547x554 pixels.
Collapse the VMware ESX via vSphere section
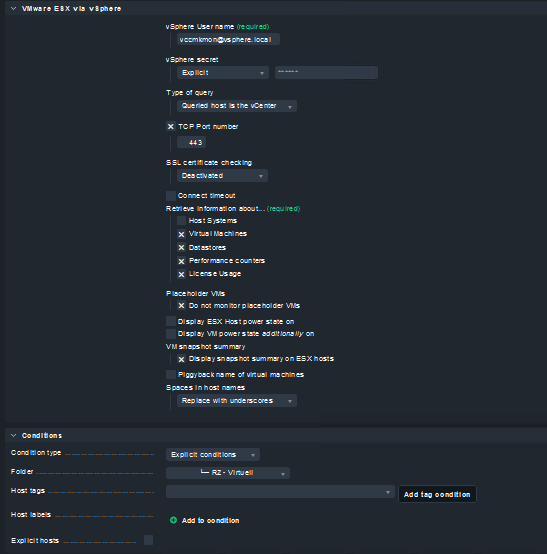click(13, 8)
